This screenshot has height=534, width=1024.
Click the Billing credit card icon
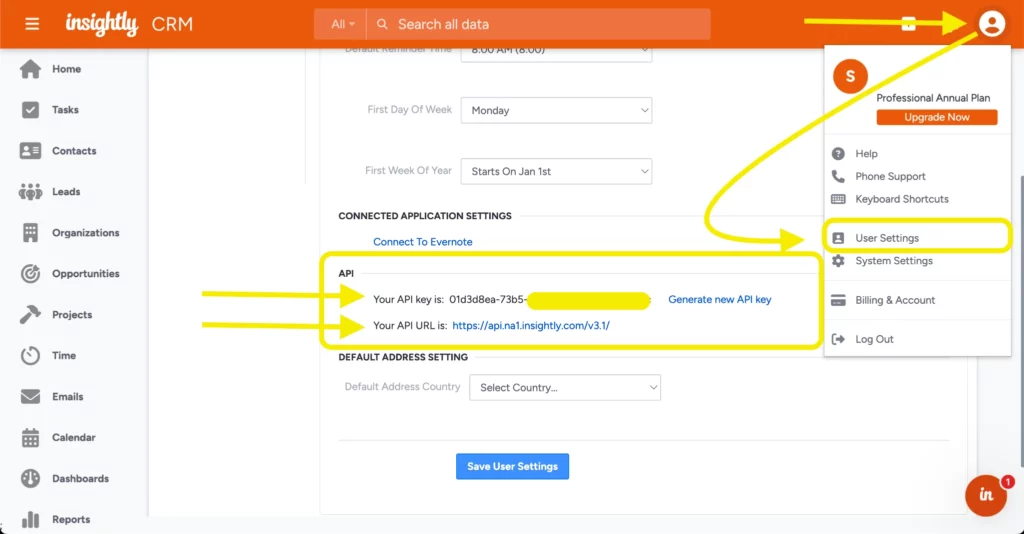pos(838,300)
